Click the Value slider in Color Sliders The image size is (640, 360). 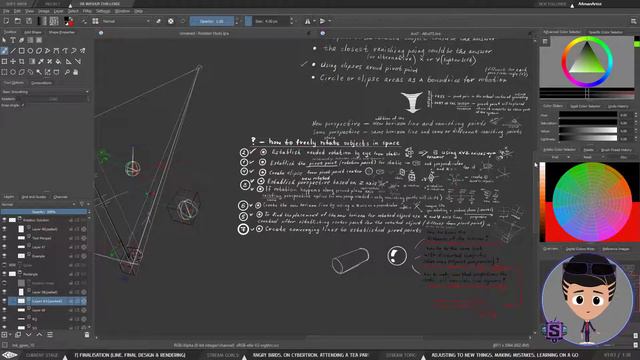coord(588,131)
